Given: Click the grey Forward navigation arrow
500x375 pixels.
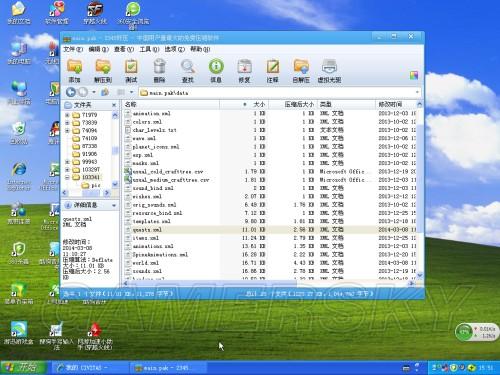Looking at the screenshot, I should pos(83,92).
